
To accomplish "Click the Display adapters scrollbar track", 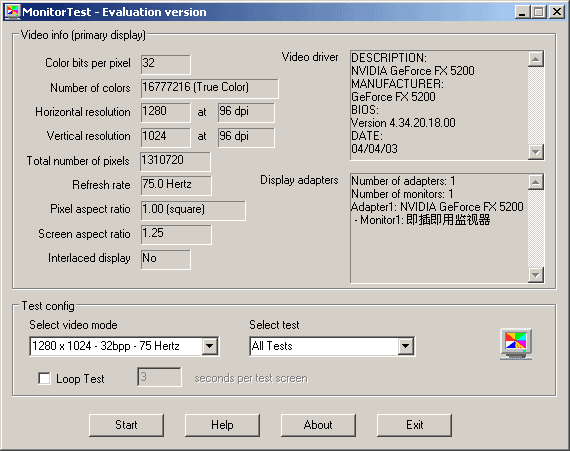I will (536, 228).
